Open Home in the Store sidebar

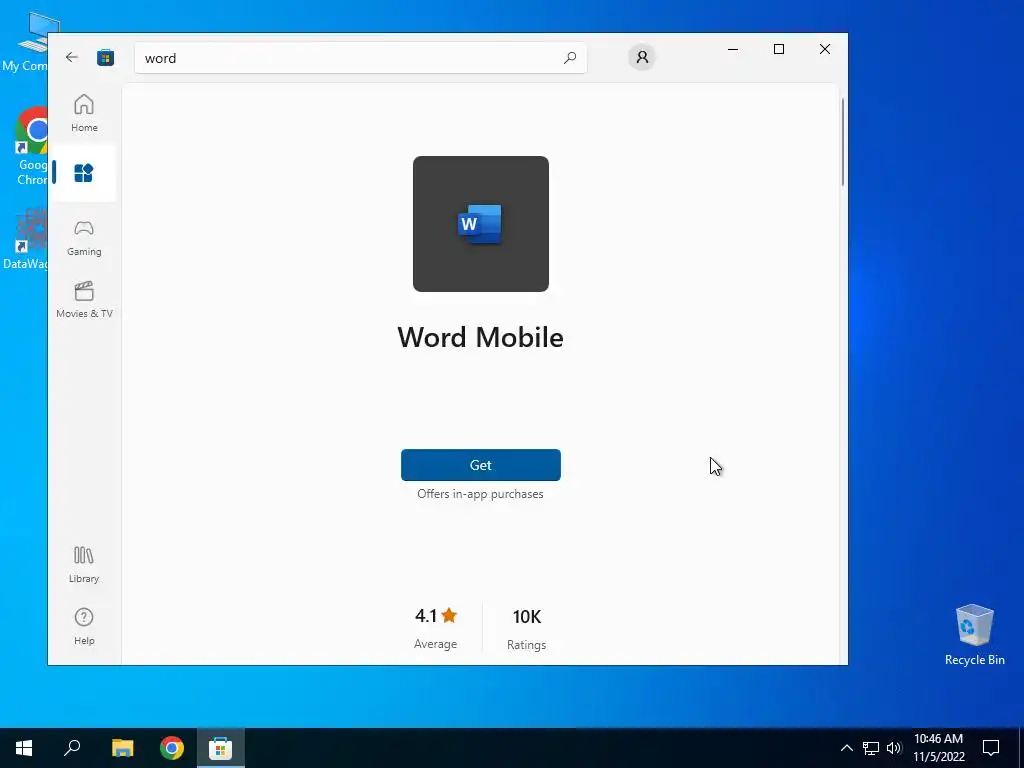[84, 113]
